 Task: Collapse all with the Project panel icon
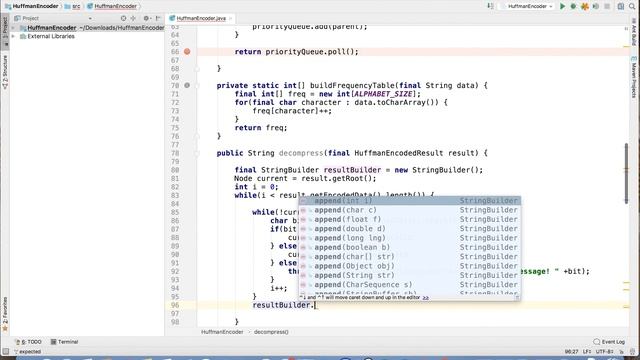[133, 18]
